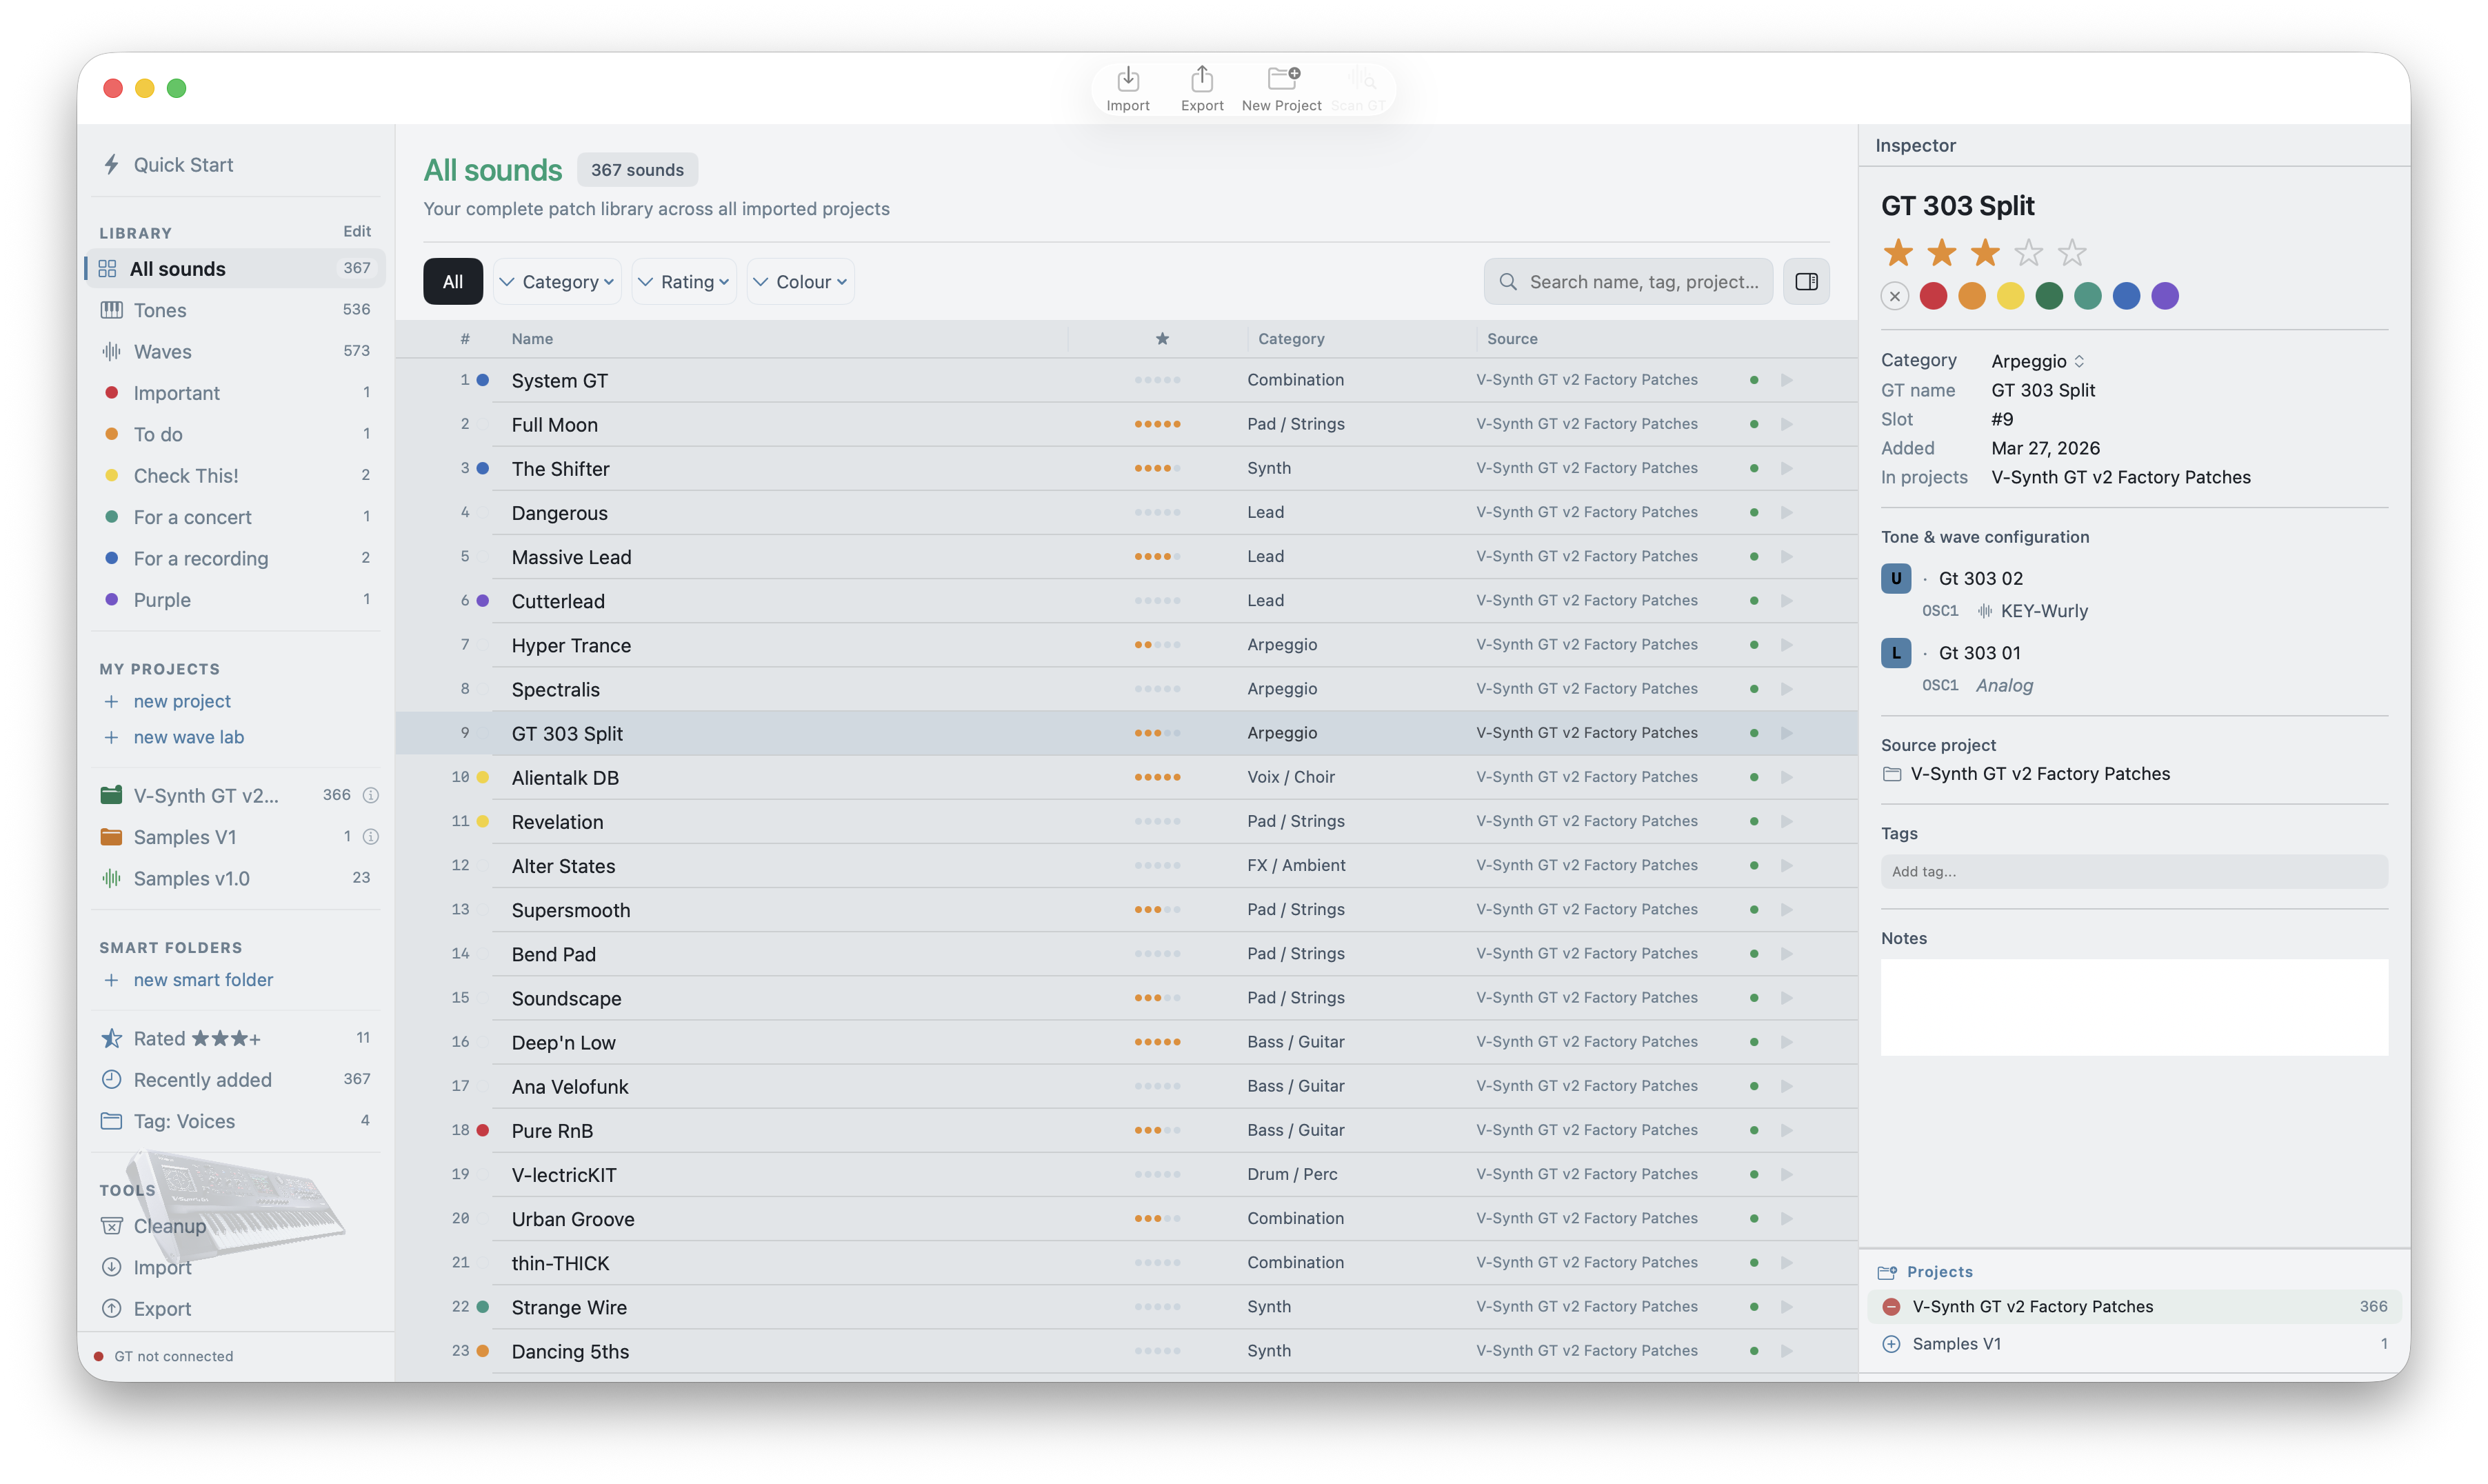This screenshot has height=1484, width=2488.
Task: Open For a concert group
Action: [x=236, y=517]
